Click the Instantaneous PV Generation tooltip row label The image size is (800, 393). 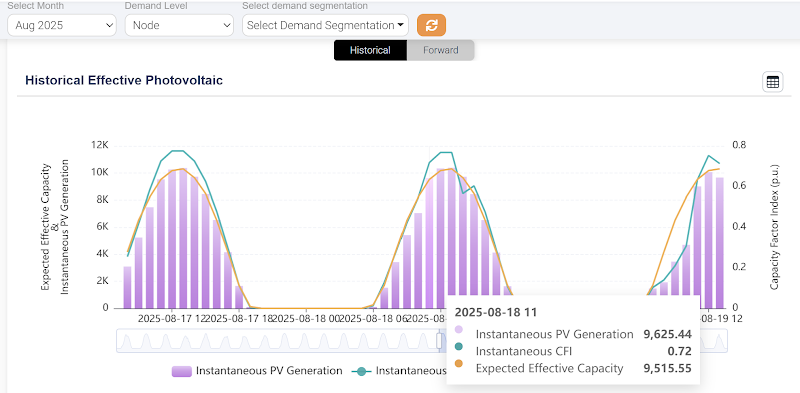(x=555, y=334)
